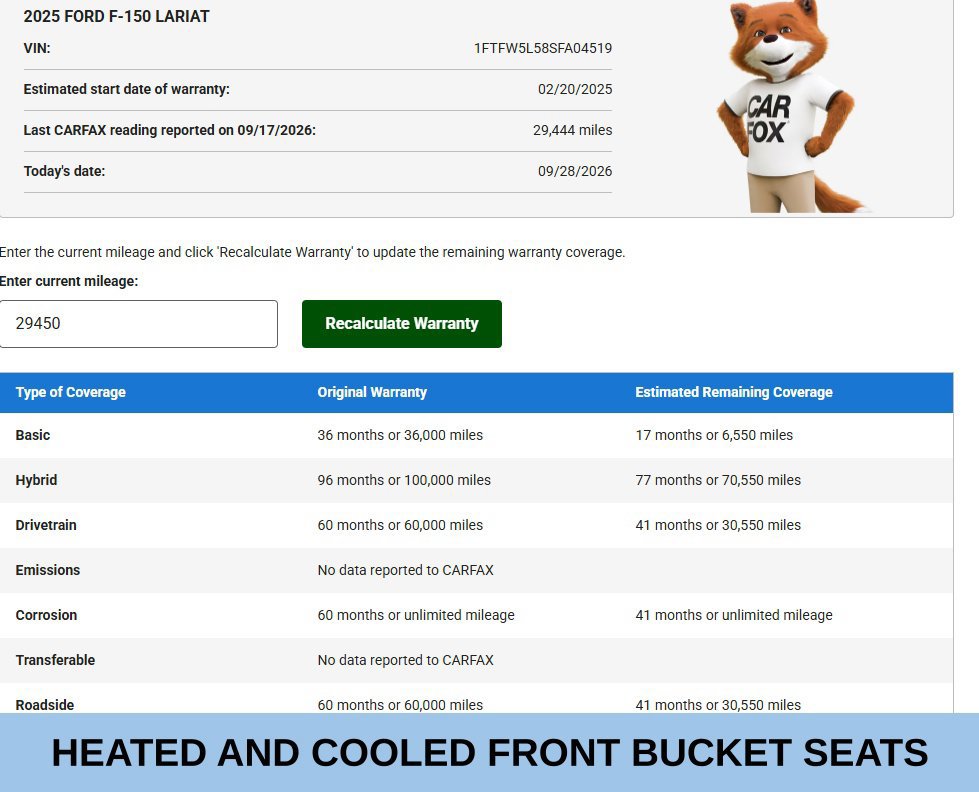Click Basic remaining 17 months or 6,550 miles
Screen dimensions: 979x792
coord(714,435)
